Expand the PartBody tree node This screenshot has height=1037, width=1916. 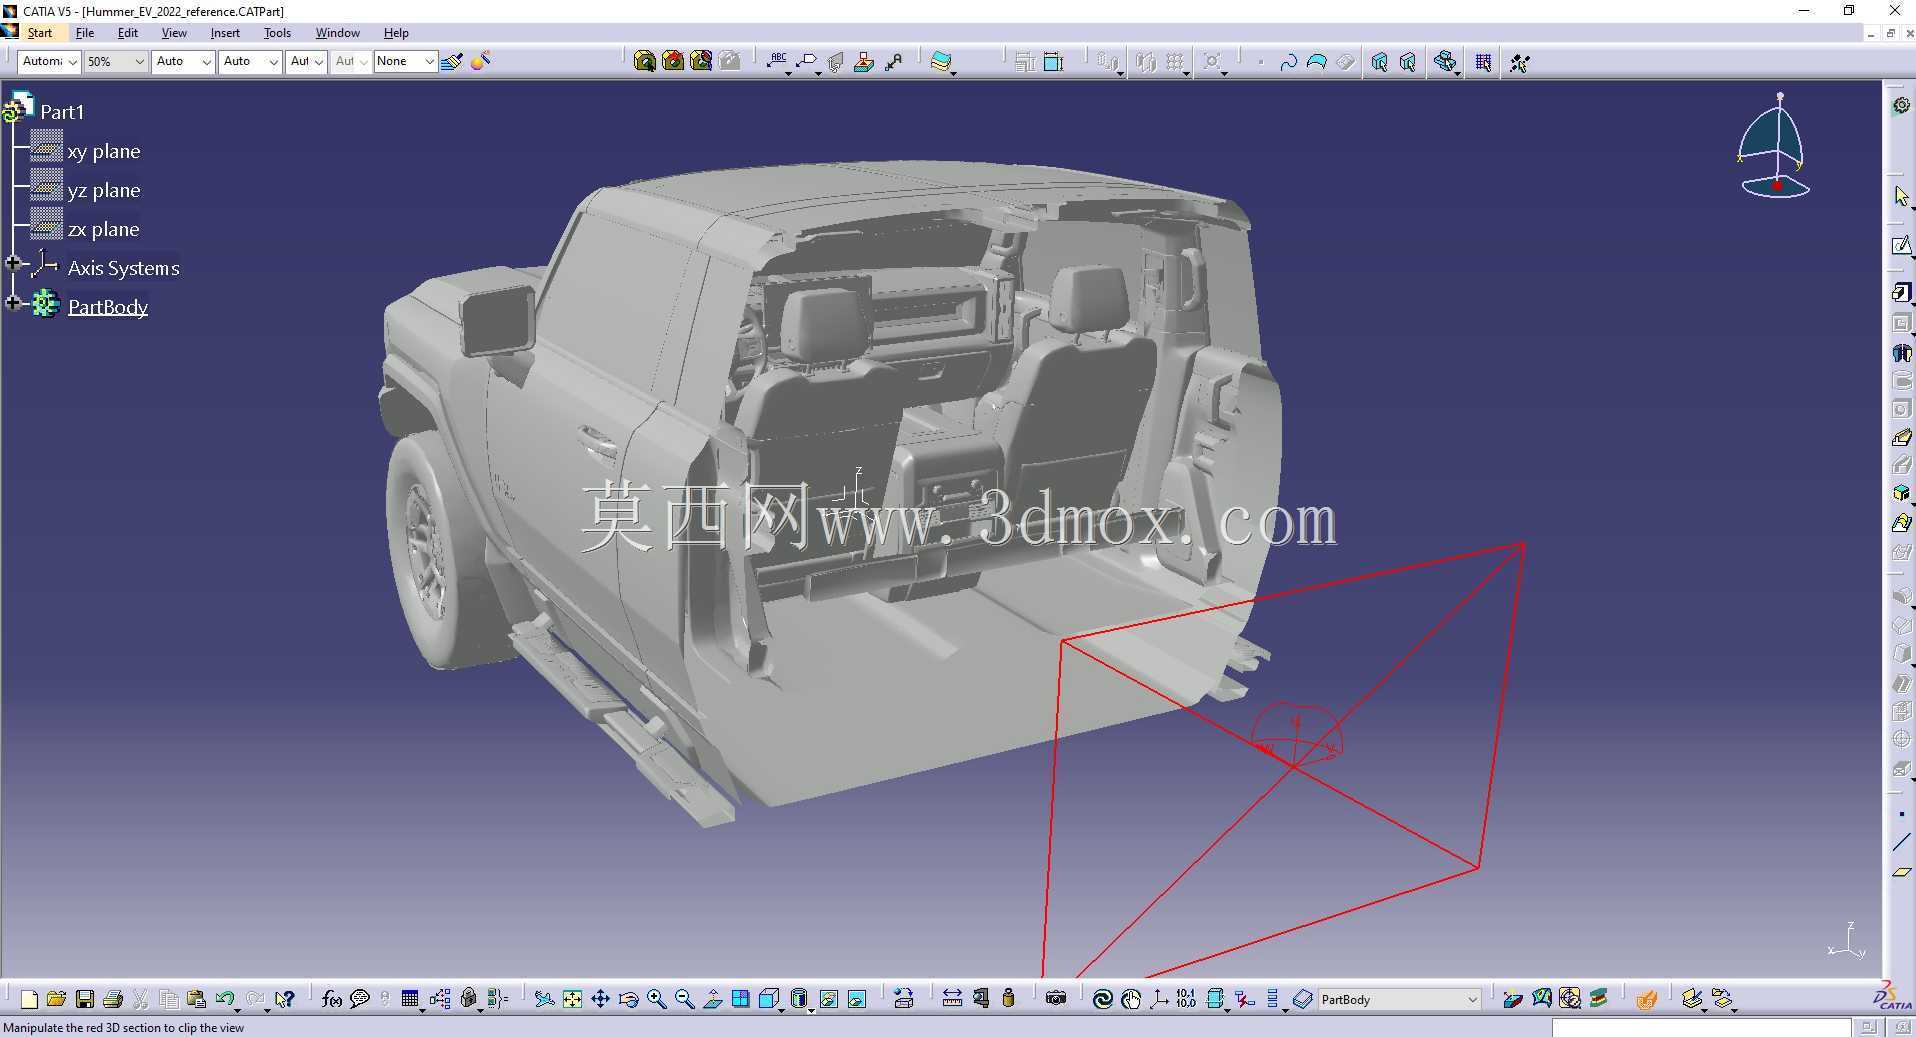pyautogui.click(x=13, y=303)
